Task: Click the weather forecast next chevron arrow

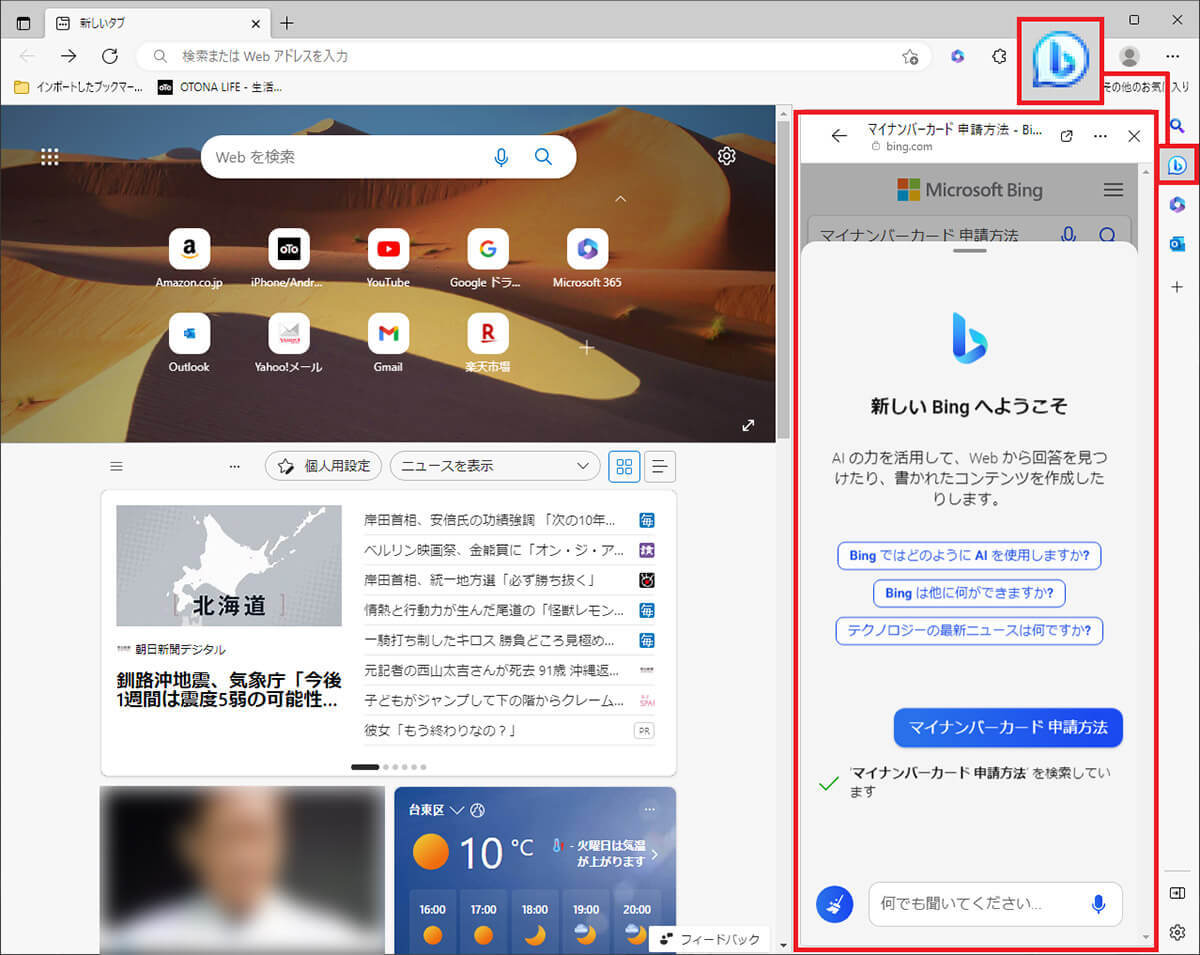Action: pos(655,854)
